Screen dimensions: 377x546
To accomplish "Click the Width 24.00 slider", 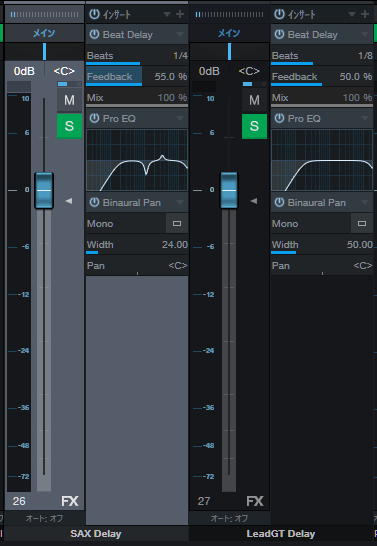I will pos(137,245).
